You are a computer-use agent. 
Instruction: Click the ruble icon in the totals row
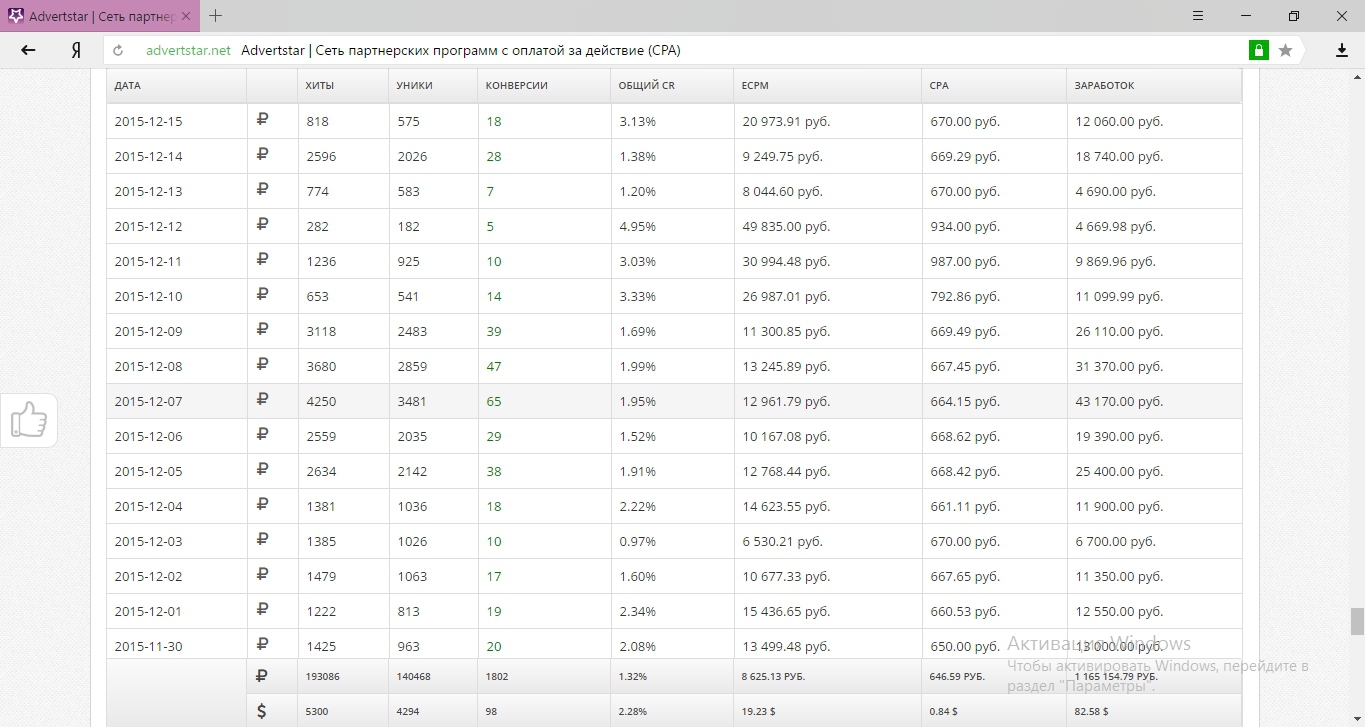(262, 676)
